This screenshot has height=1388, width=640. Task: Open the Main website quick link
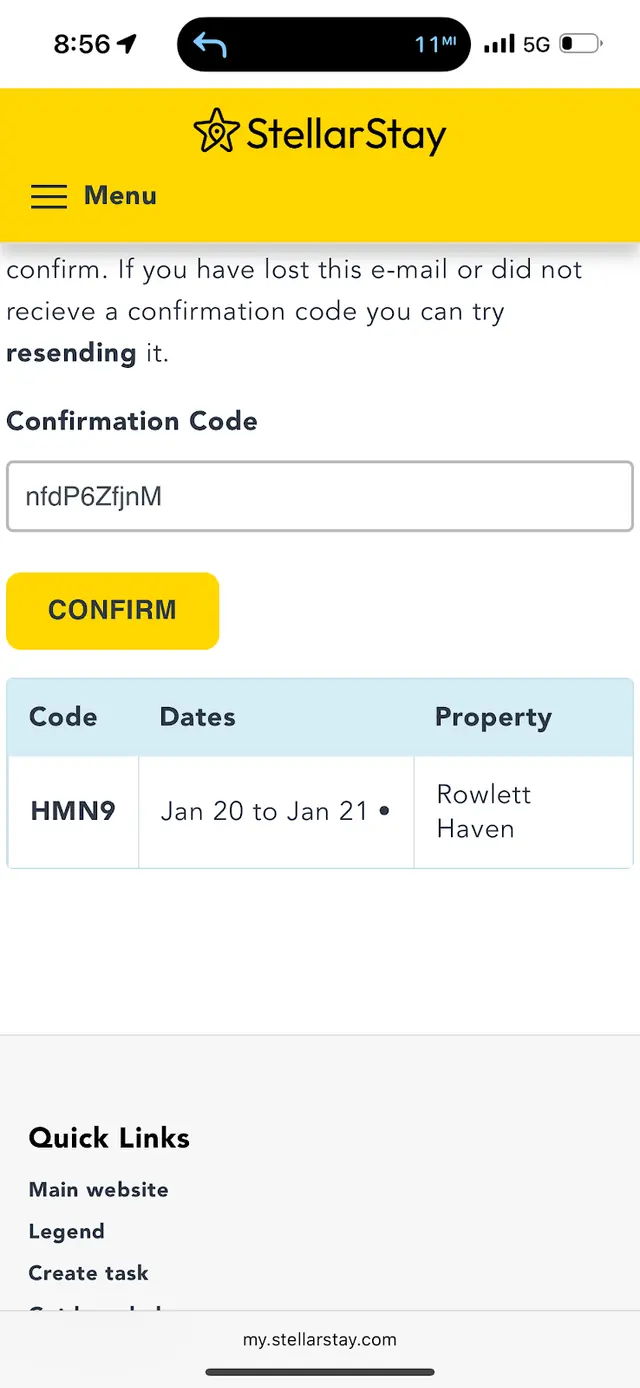click(98, 1190)
